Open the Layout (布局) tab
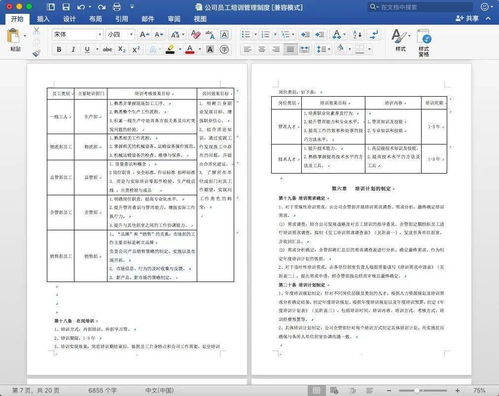 coord(96,19)
